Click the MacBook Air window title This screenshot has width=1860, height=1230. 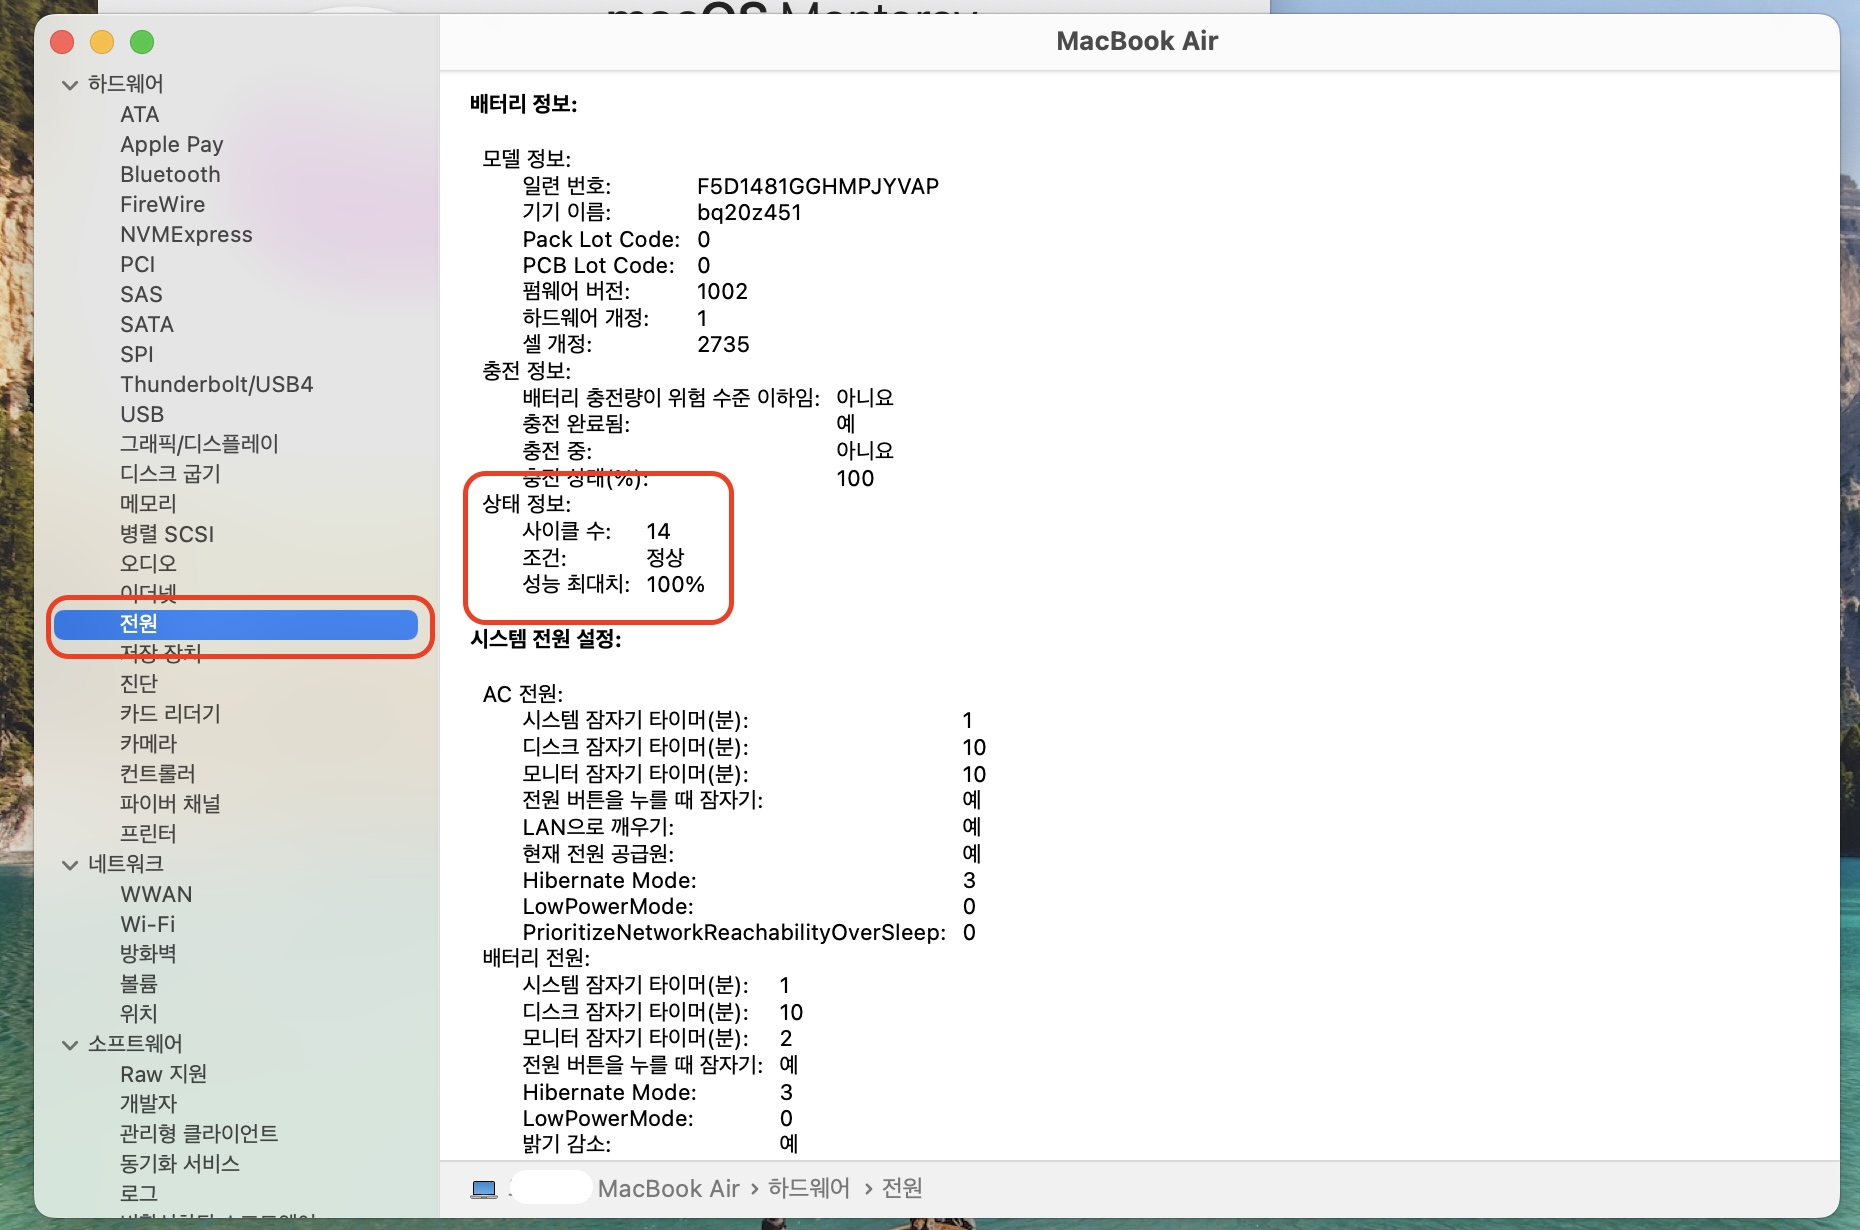tap(1137, 41)
